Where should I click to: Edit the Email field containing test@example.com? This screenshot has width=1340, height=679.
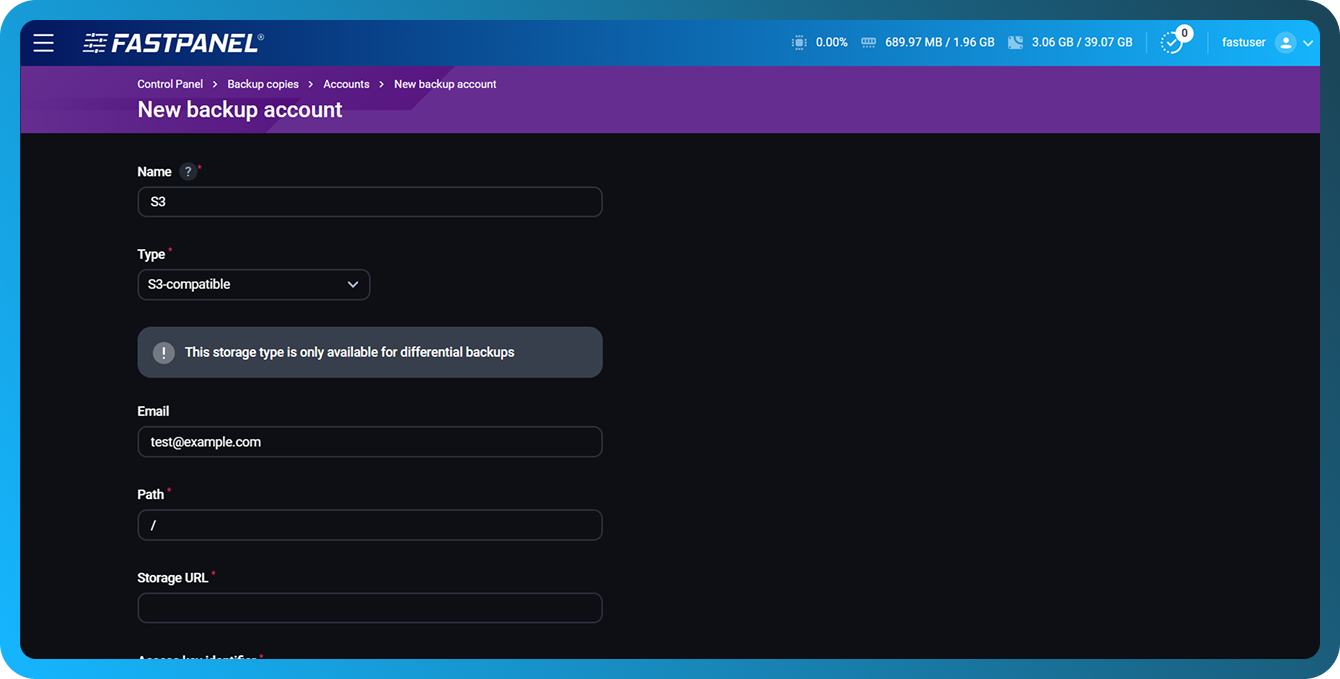point(370,441)
